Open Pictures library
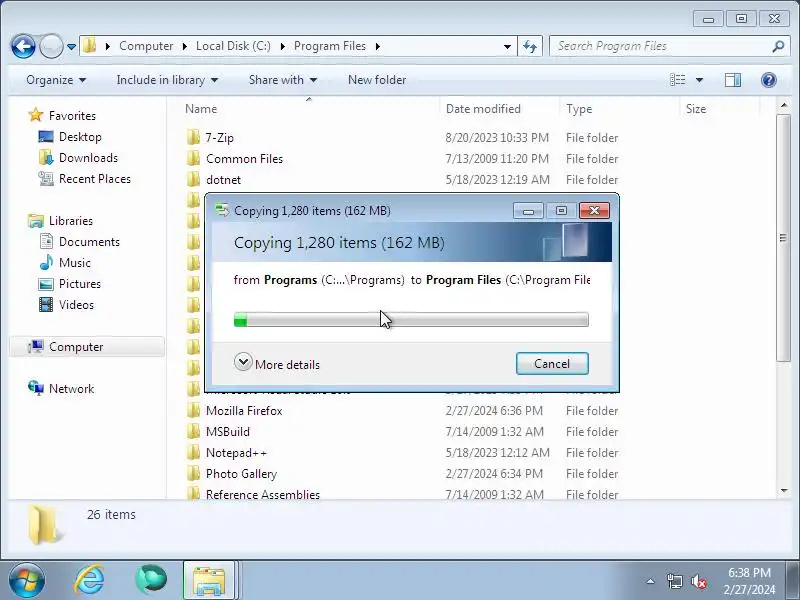Screen dimensions: 800x600 coord(80,284)
